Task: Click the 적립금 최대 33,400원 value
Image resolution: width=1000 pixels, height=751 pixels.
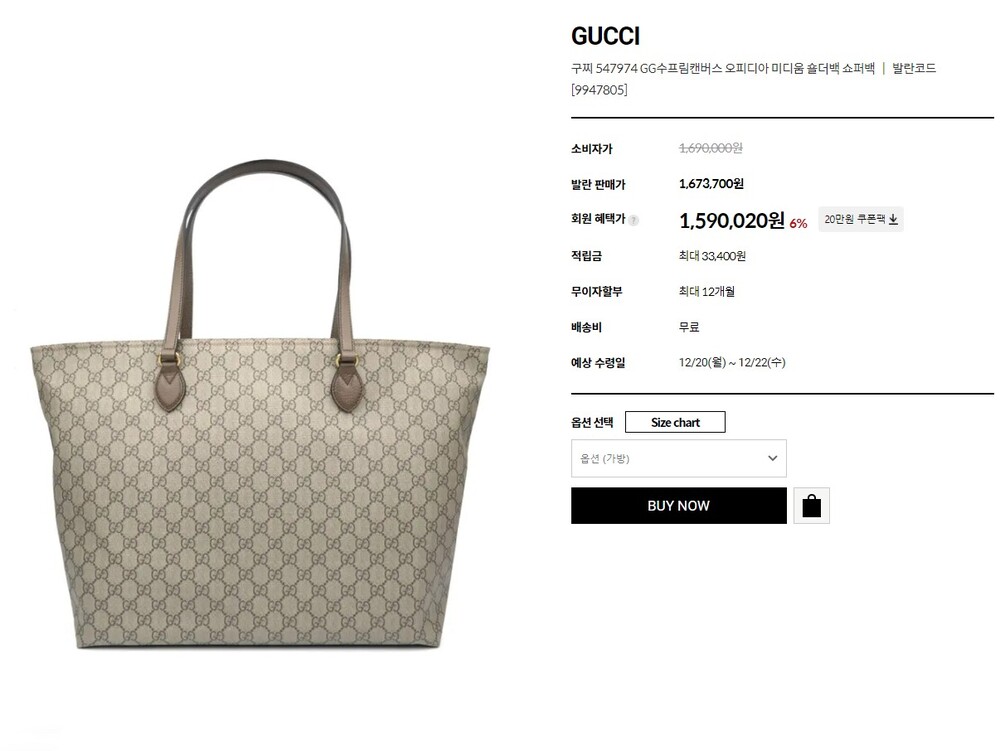Action: click(x=712, y=256)
